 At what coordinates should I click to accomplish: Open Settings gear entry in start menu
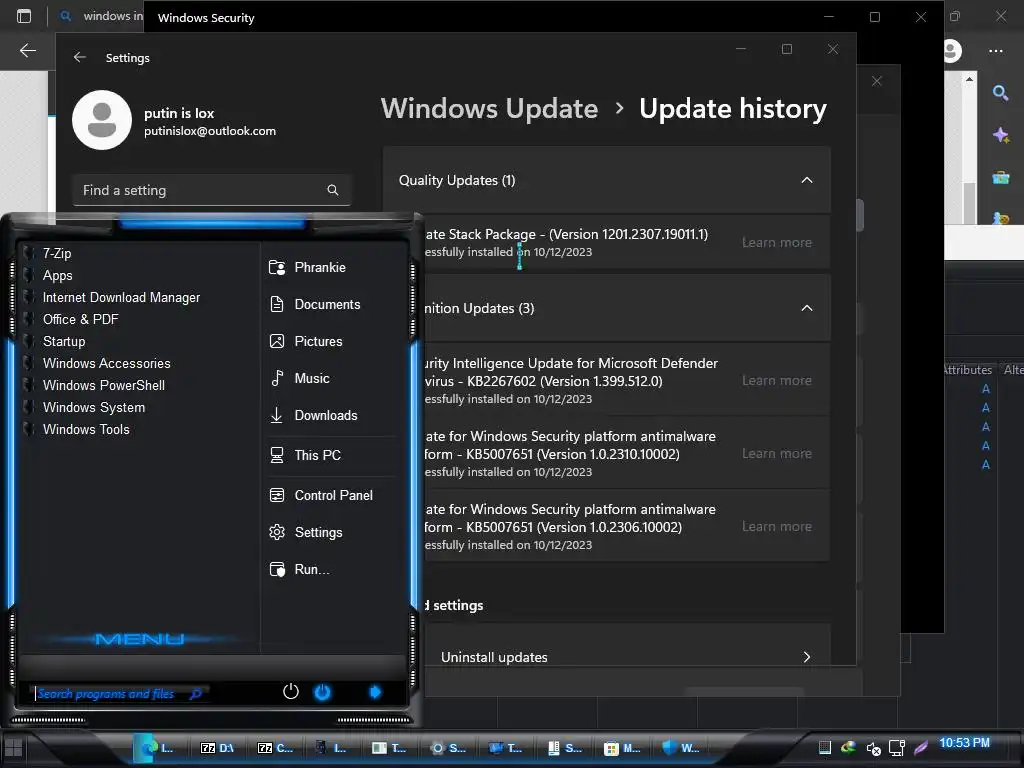click(x=318, y=532)
